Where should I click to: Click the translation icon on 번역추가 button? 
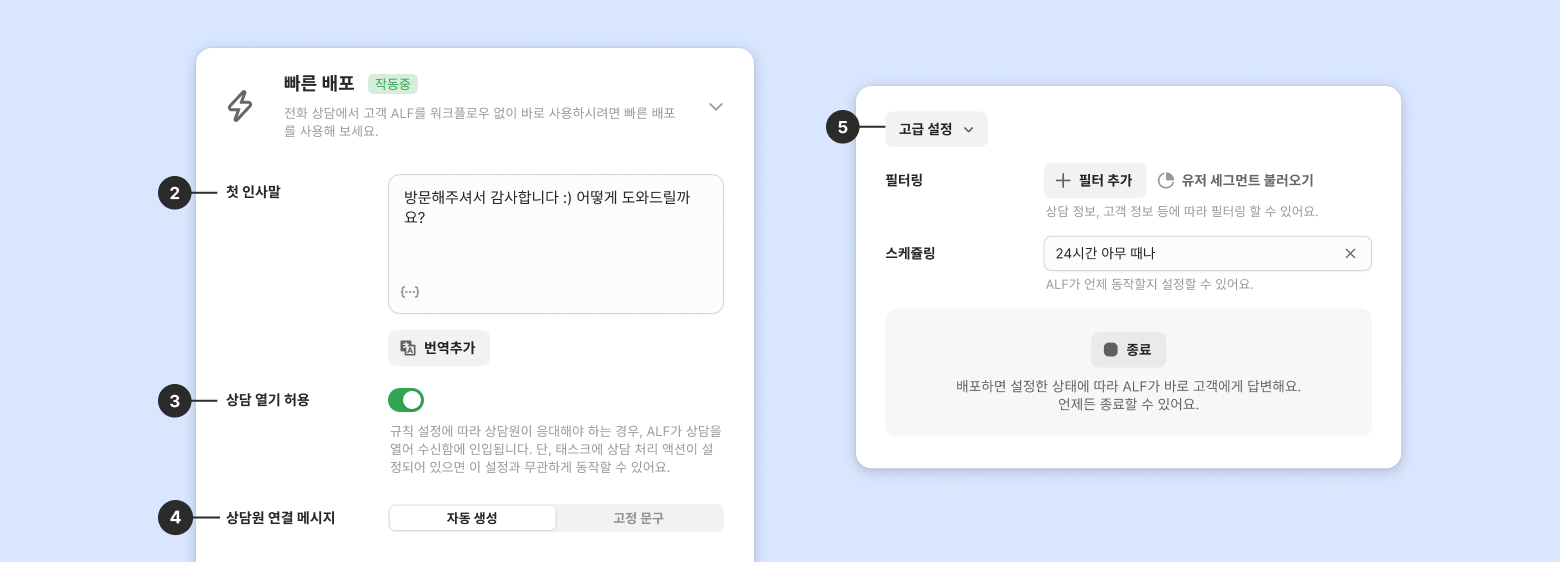click(x=408, y=348)
